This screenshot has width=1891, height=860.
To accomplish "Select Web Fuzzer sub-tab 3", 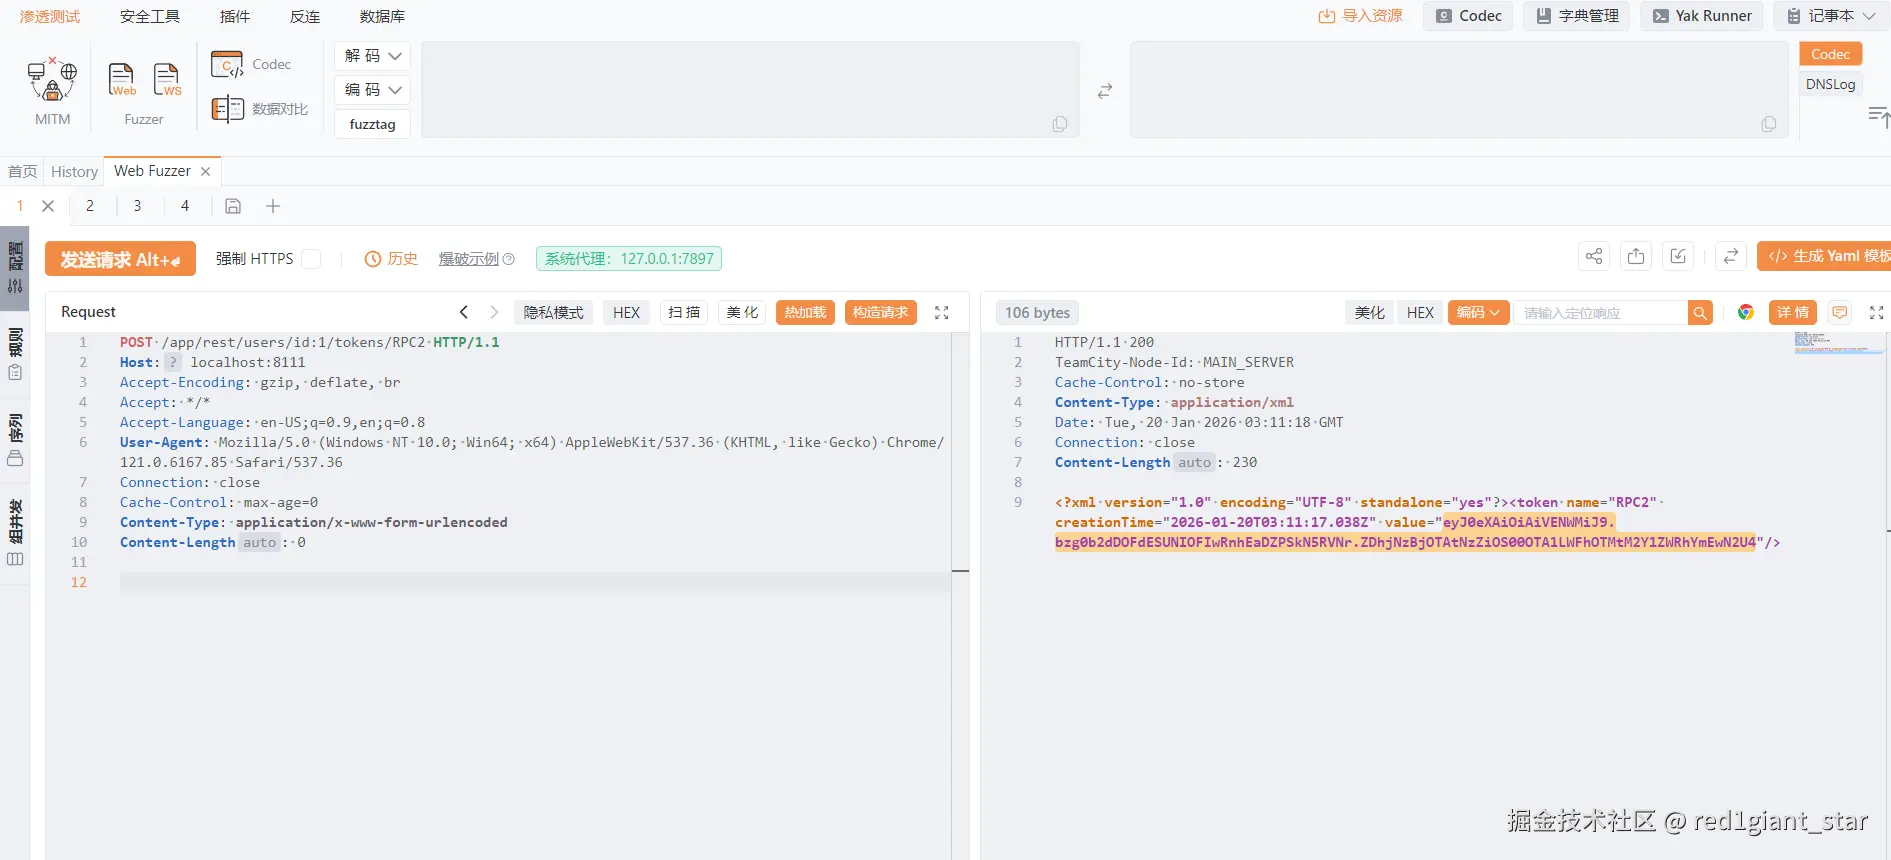I will 137,206.
